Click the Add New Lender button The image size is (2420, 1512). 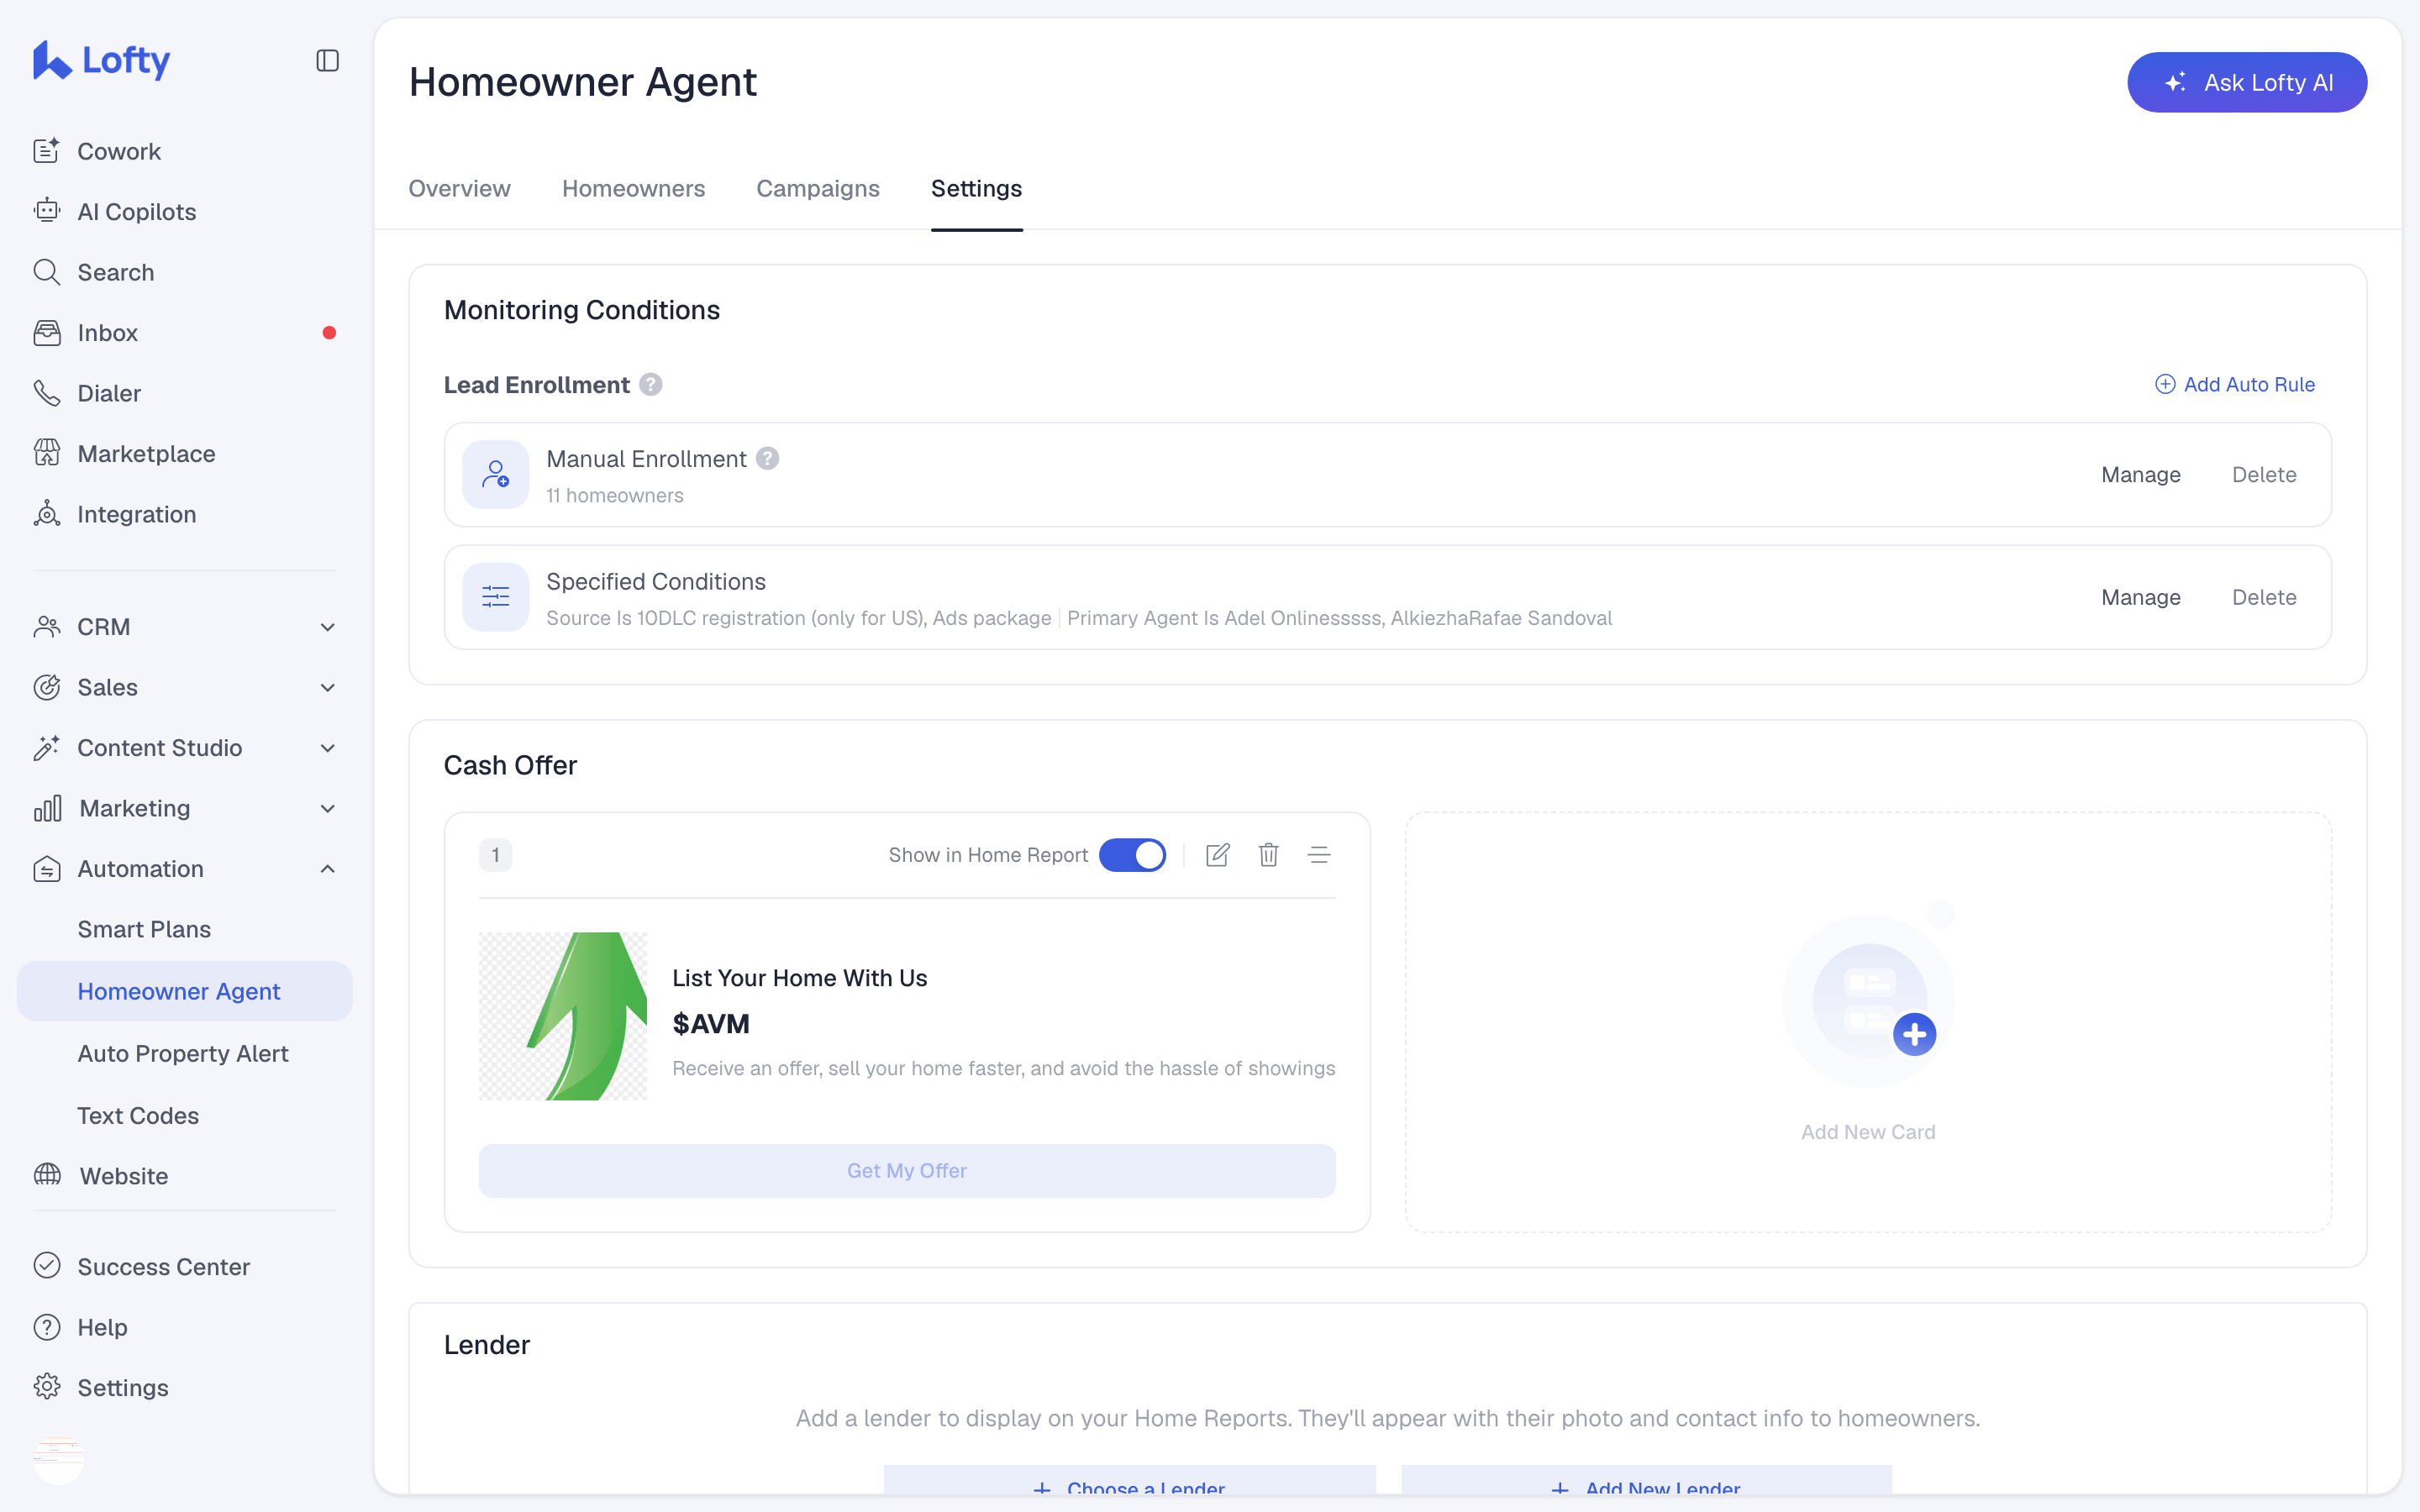coord(1646,1479)
